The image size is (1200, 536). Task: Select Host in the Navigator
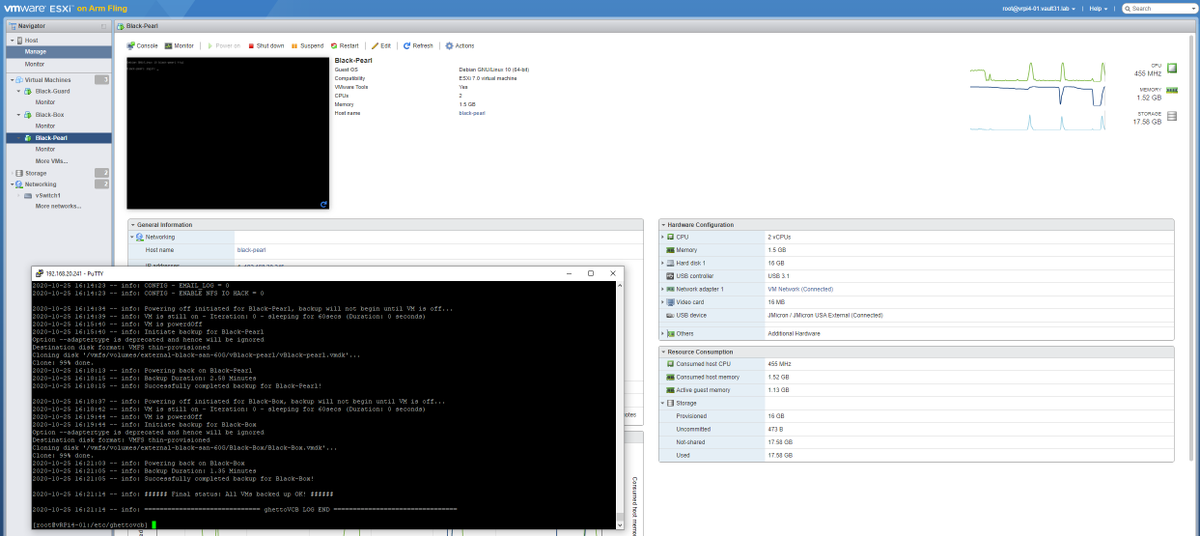coord(31,40)
